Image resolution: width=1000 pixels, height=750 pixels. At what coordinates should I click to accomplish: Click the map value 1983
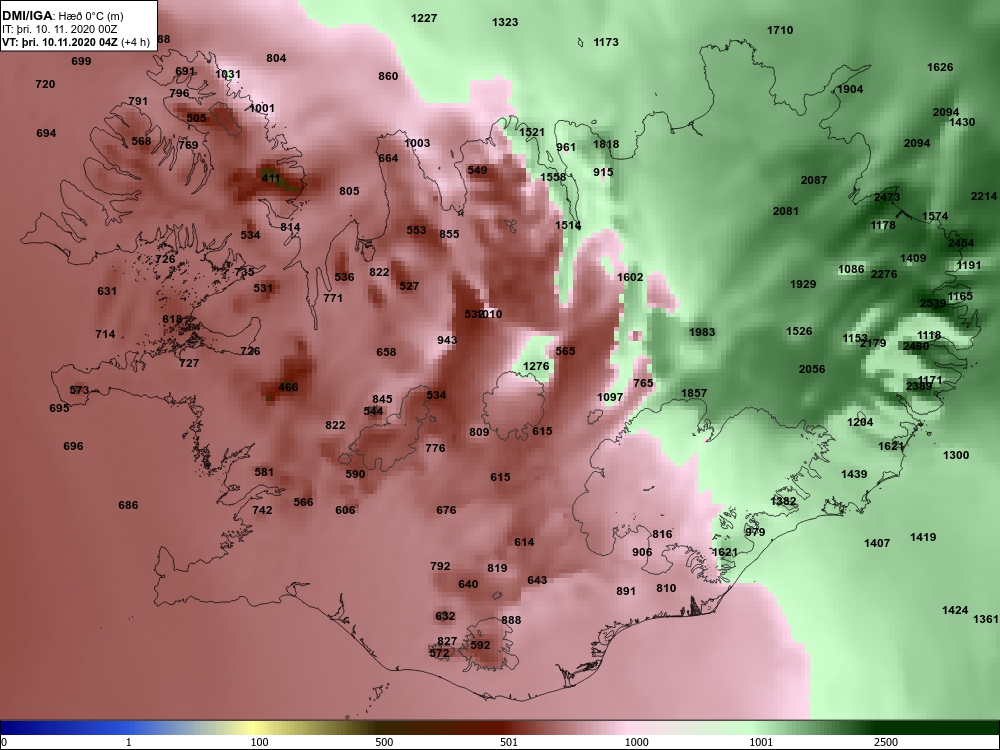coord(702,332)
